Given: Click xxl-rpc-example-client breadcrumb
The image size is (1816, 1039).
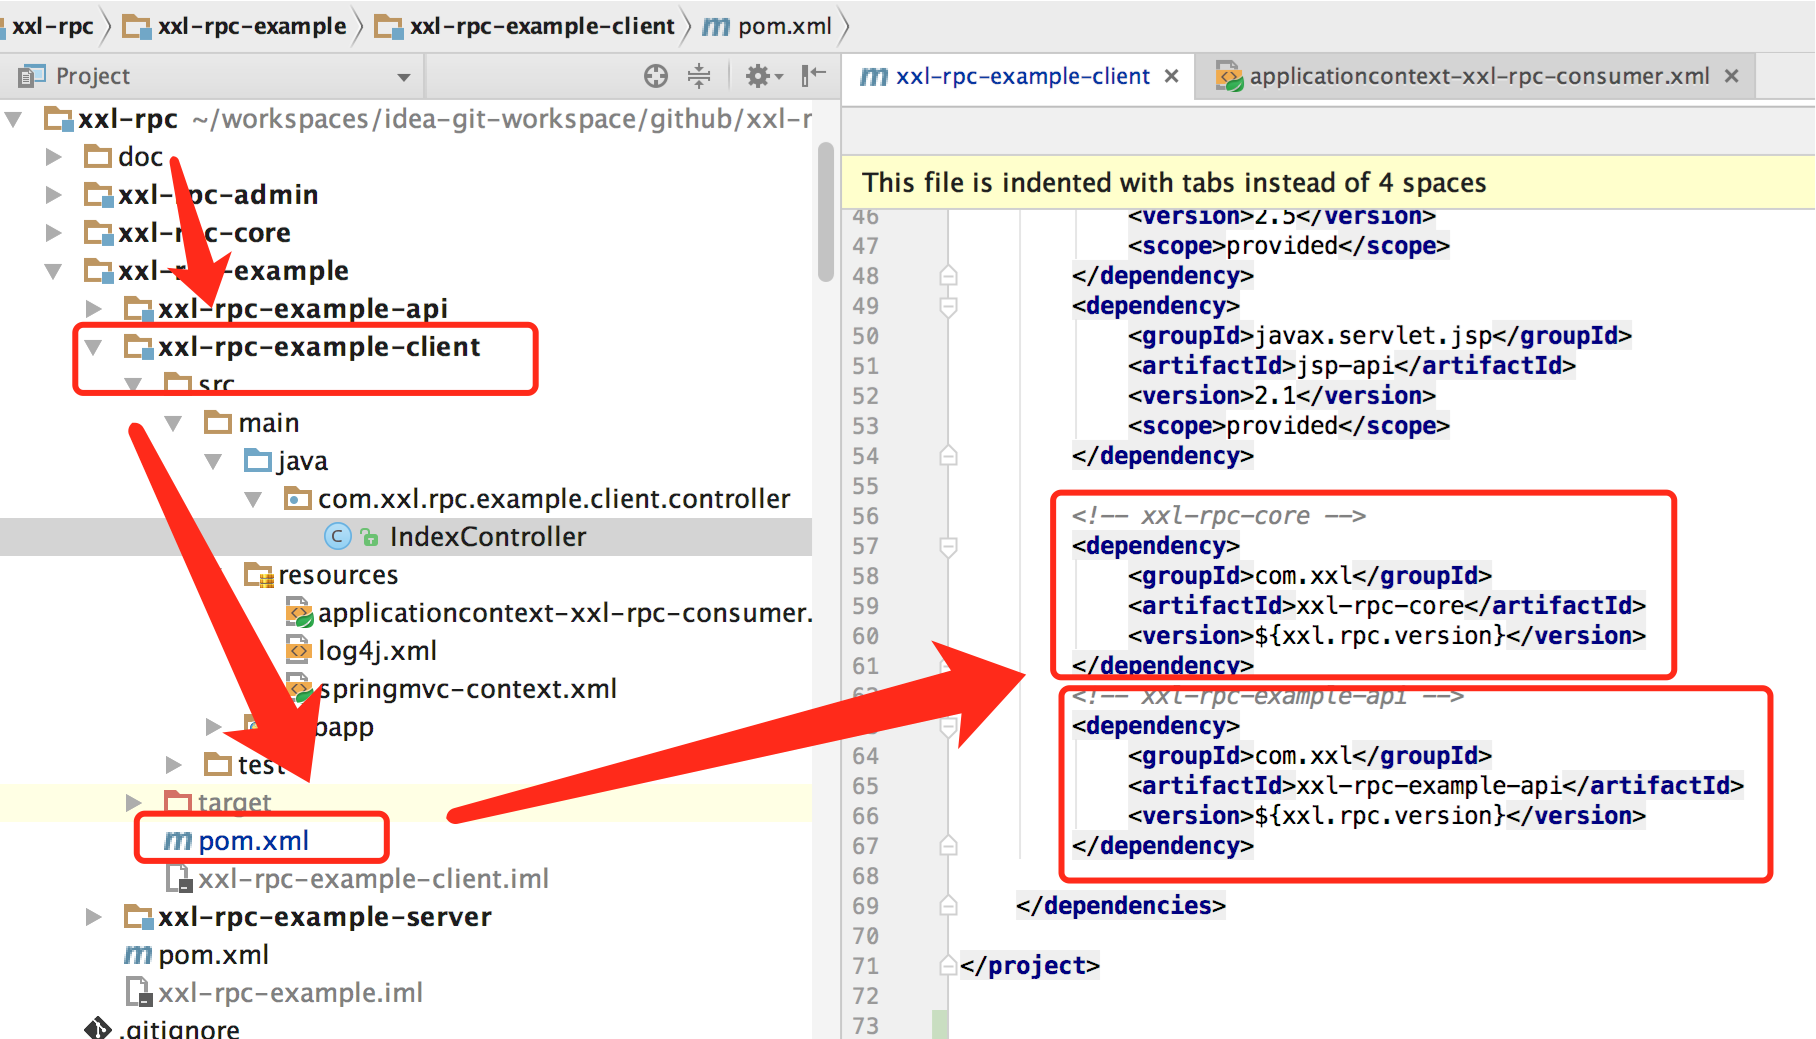Looking at the screenshot, I should [x=525, y=26].
